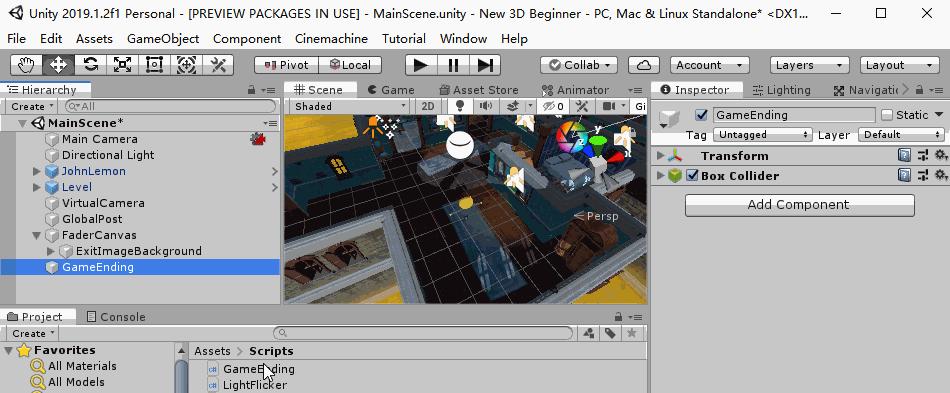Open Layer dropdown showing Default
950x393 pixels.
point(902,134)
